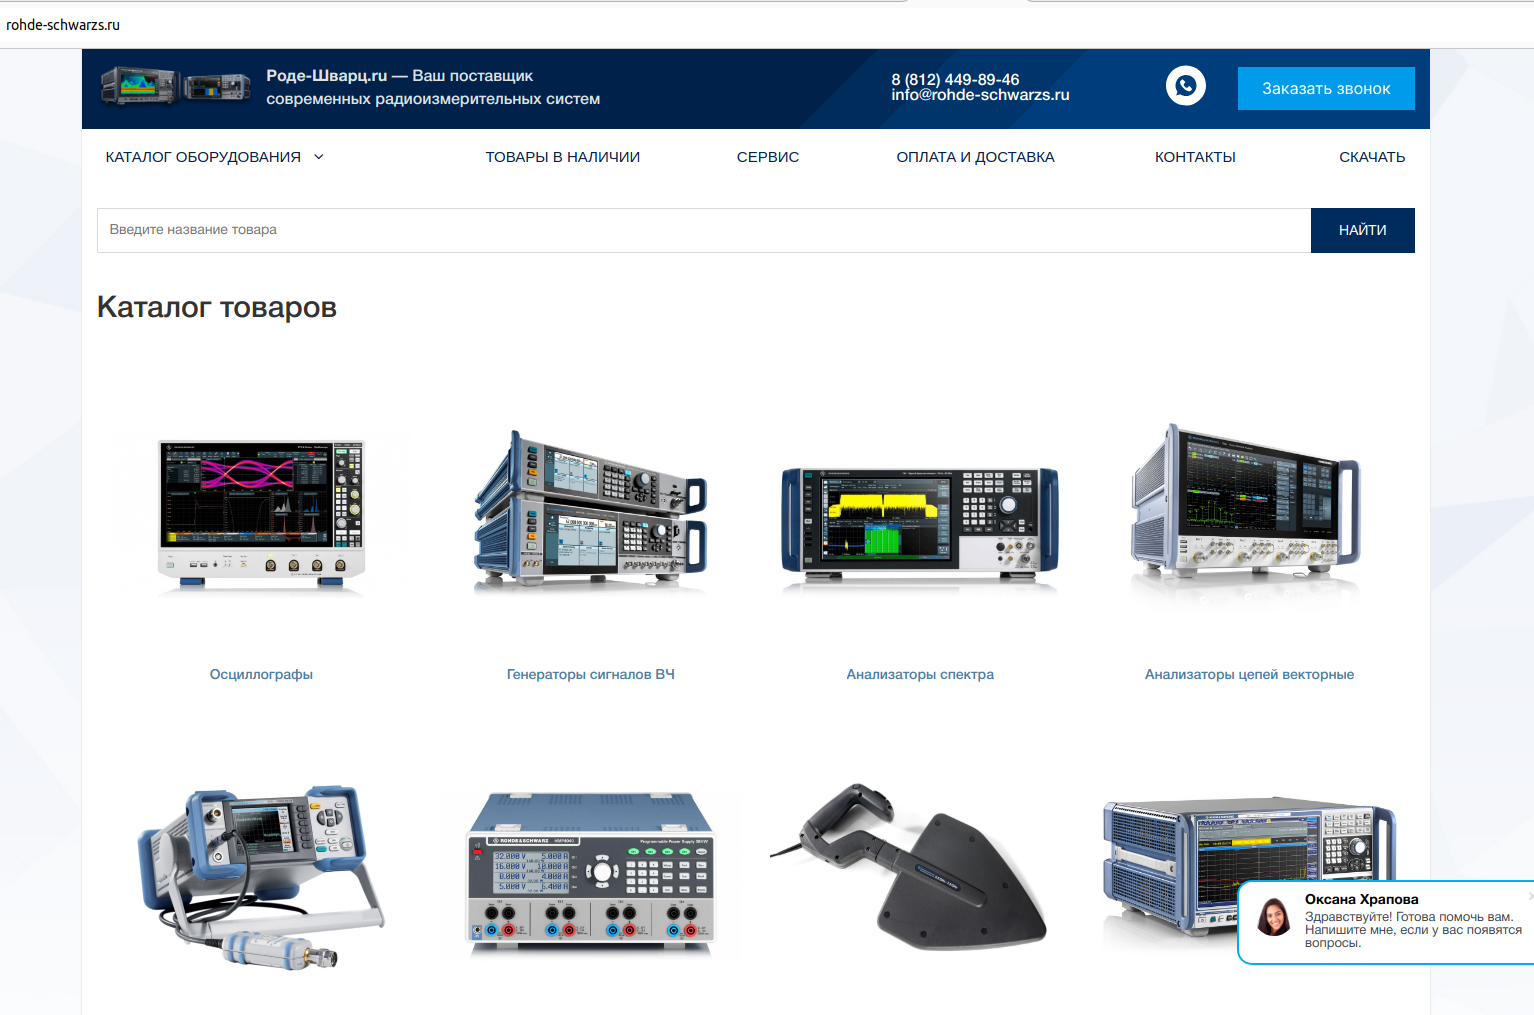
Task: Select the programmable power supply image
Action: click(591, 872)
